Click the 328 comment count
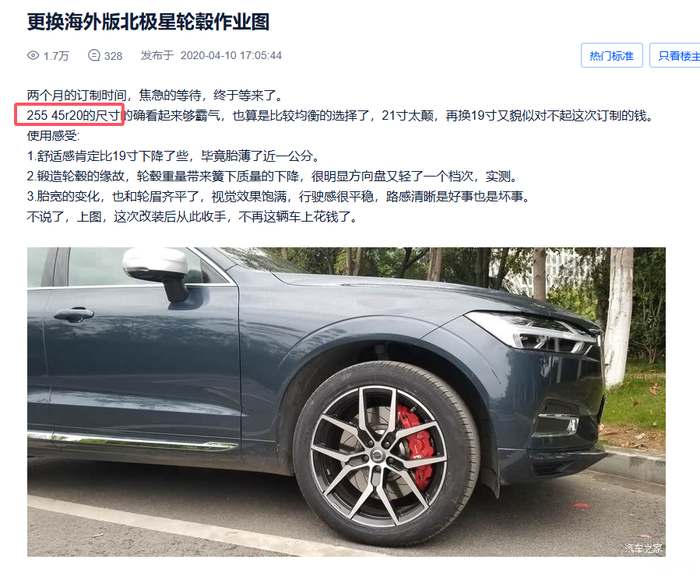This screenshot has height=577, width=700. (x=113, y=56)
